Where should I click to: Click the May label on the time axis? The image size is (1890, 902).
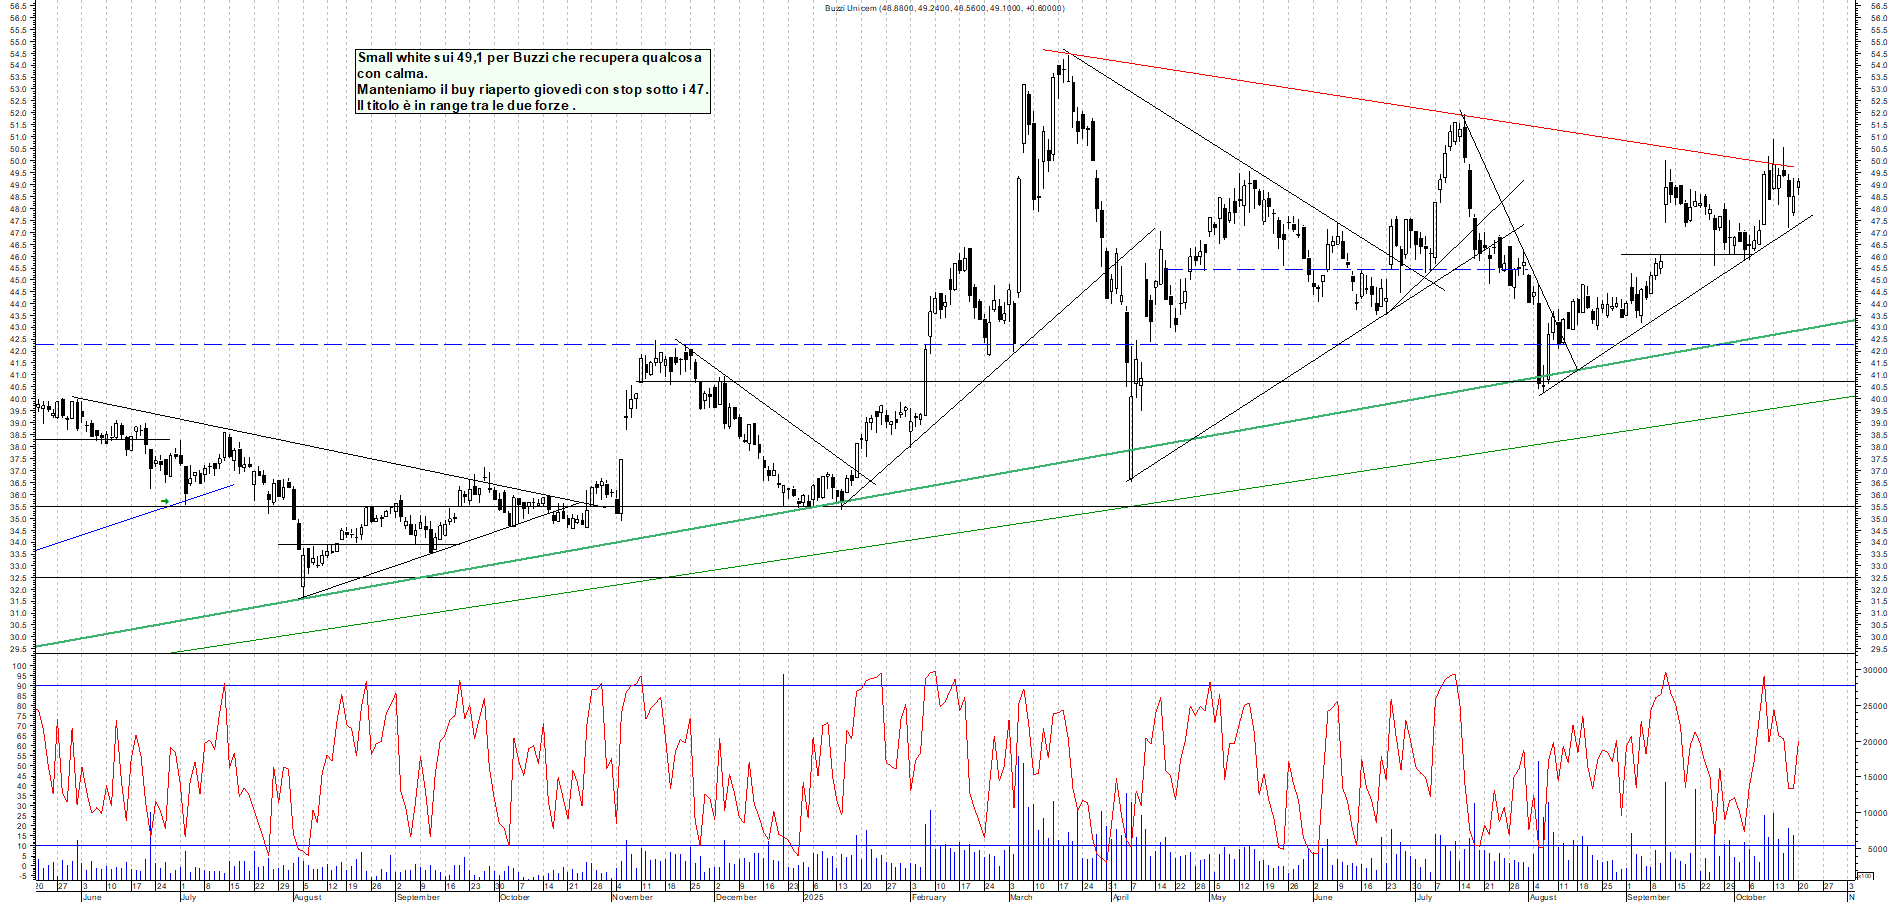pos(1218,897)
